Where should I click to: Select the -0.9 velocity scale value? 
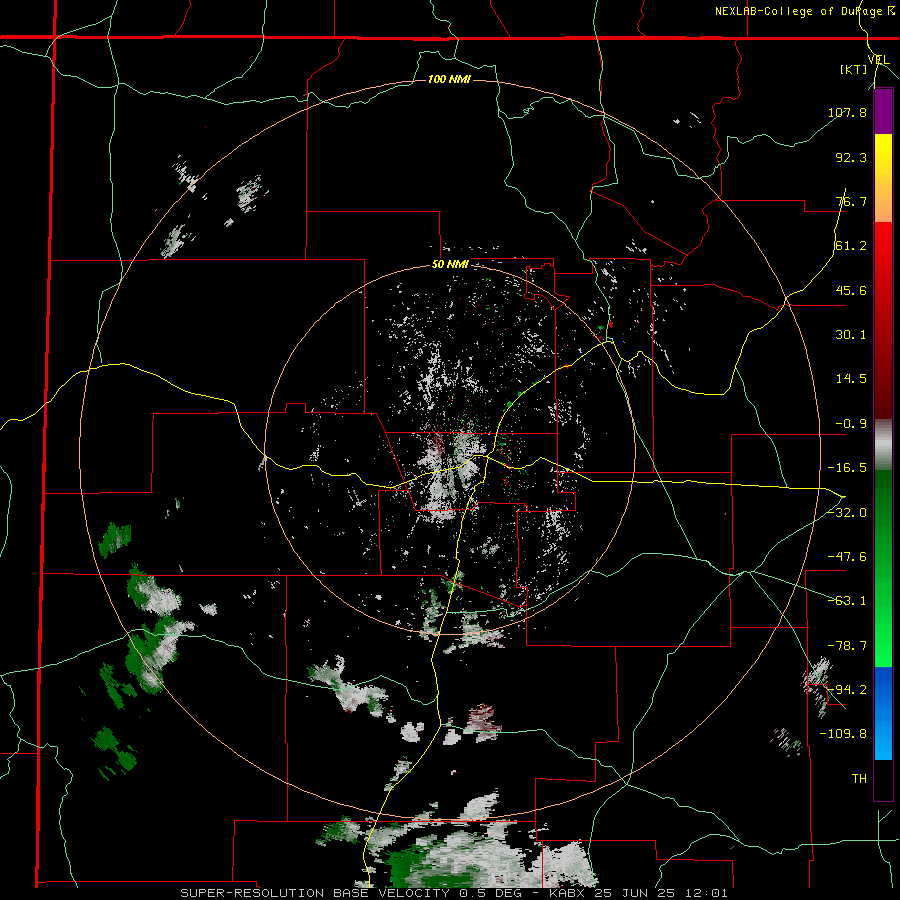(851, 424)
